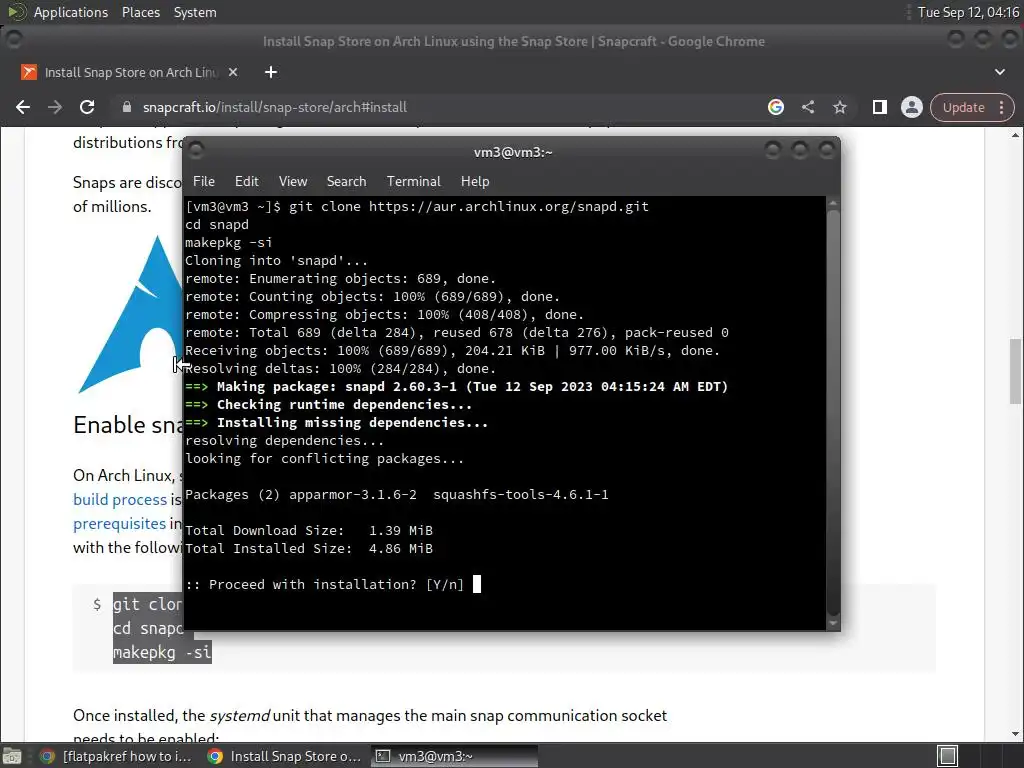The height and width of the screenshot is (768, 1024).
Task: Open the terminal's Terminal menu
Action: [x=413, y=182]
